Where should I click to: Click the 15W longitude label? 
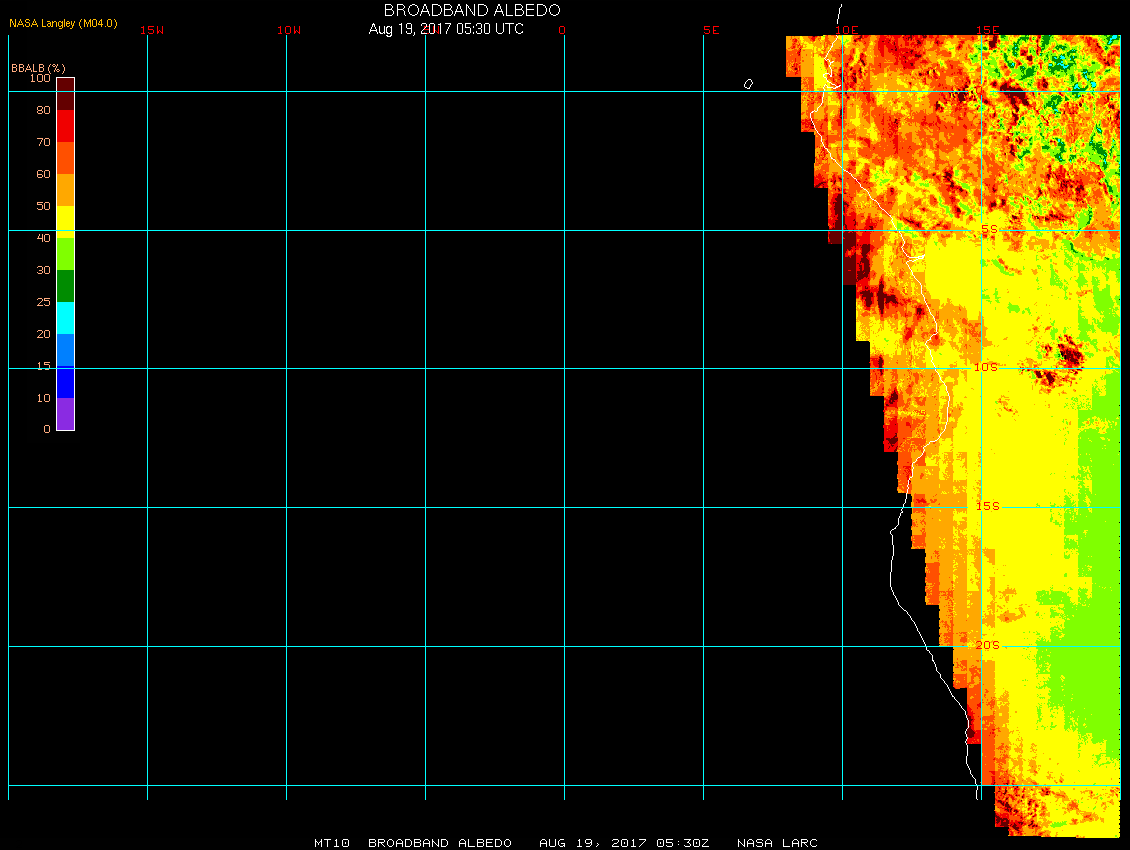click(x=152, y=30)
